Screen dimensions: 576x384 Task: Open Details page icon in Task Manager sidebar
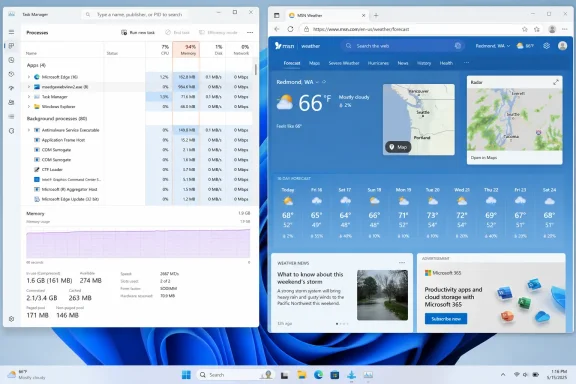click(x=11, y=116)
